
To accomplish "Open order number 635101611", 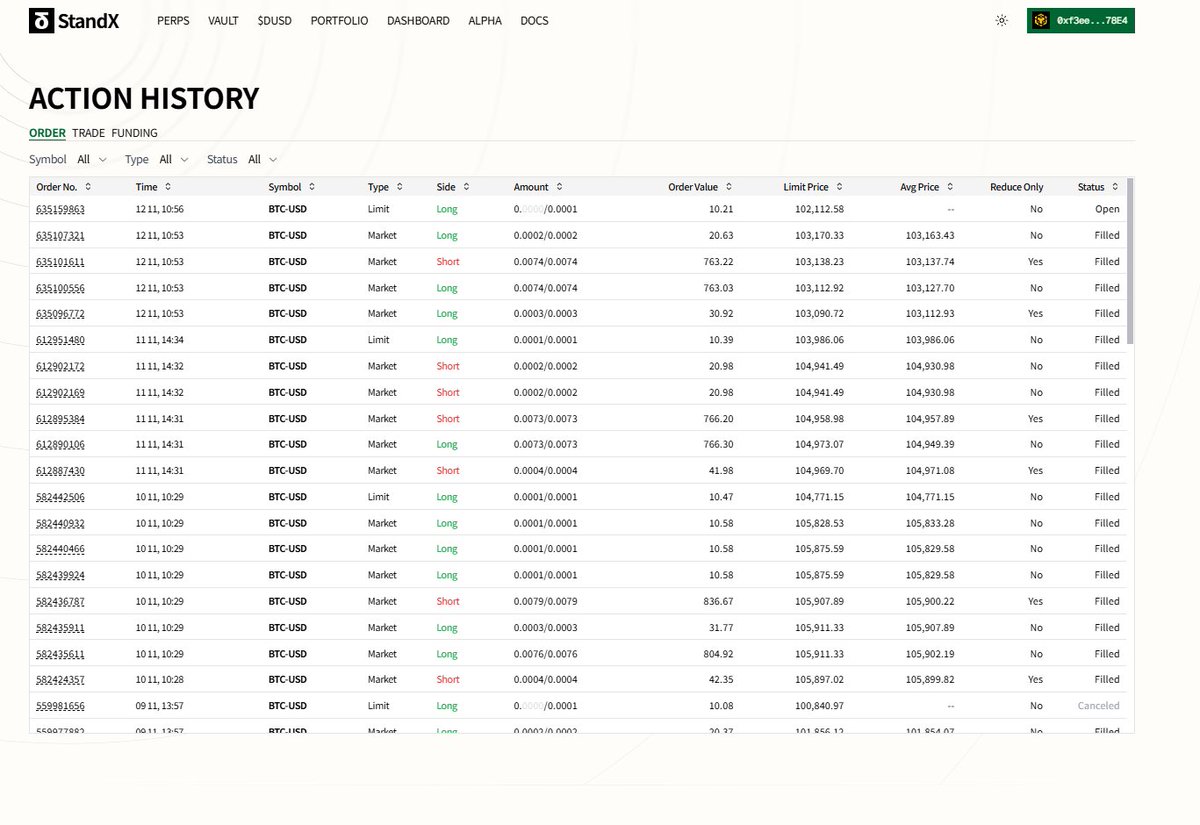I will (x=60, y=262).
